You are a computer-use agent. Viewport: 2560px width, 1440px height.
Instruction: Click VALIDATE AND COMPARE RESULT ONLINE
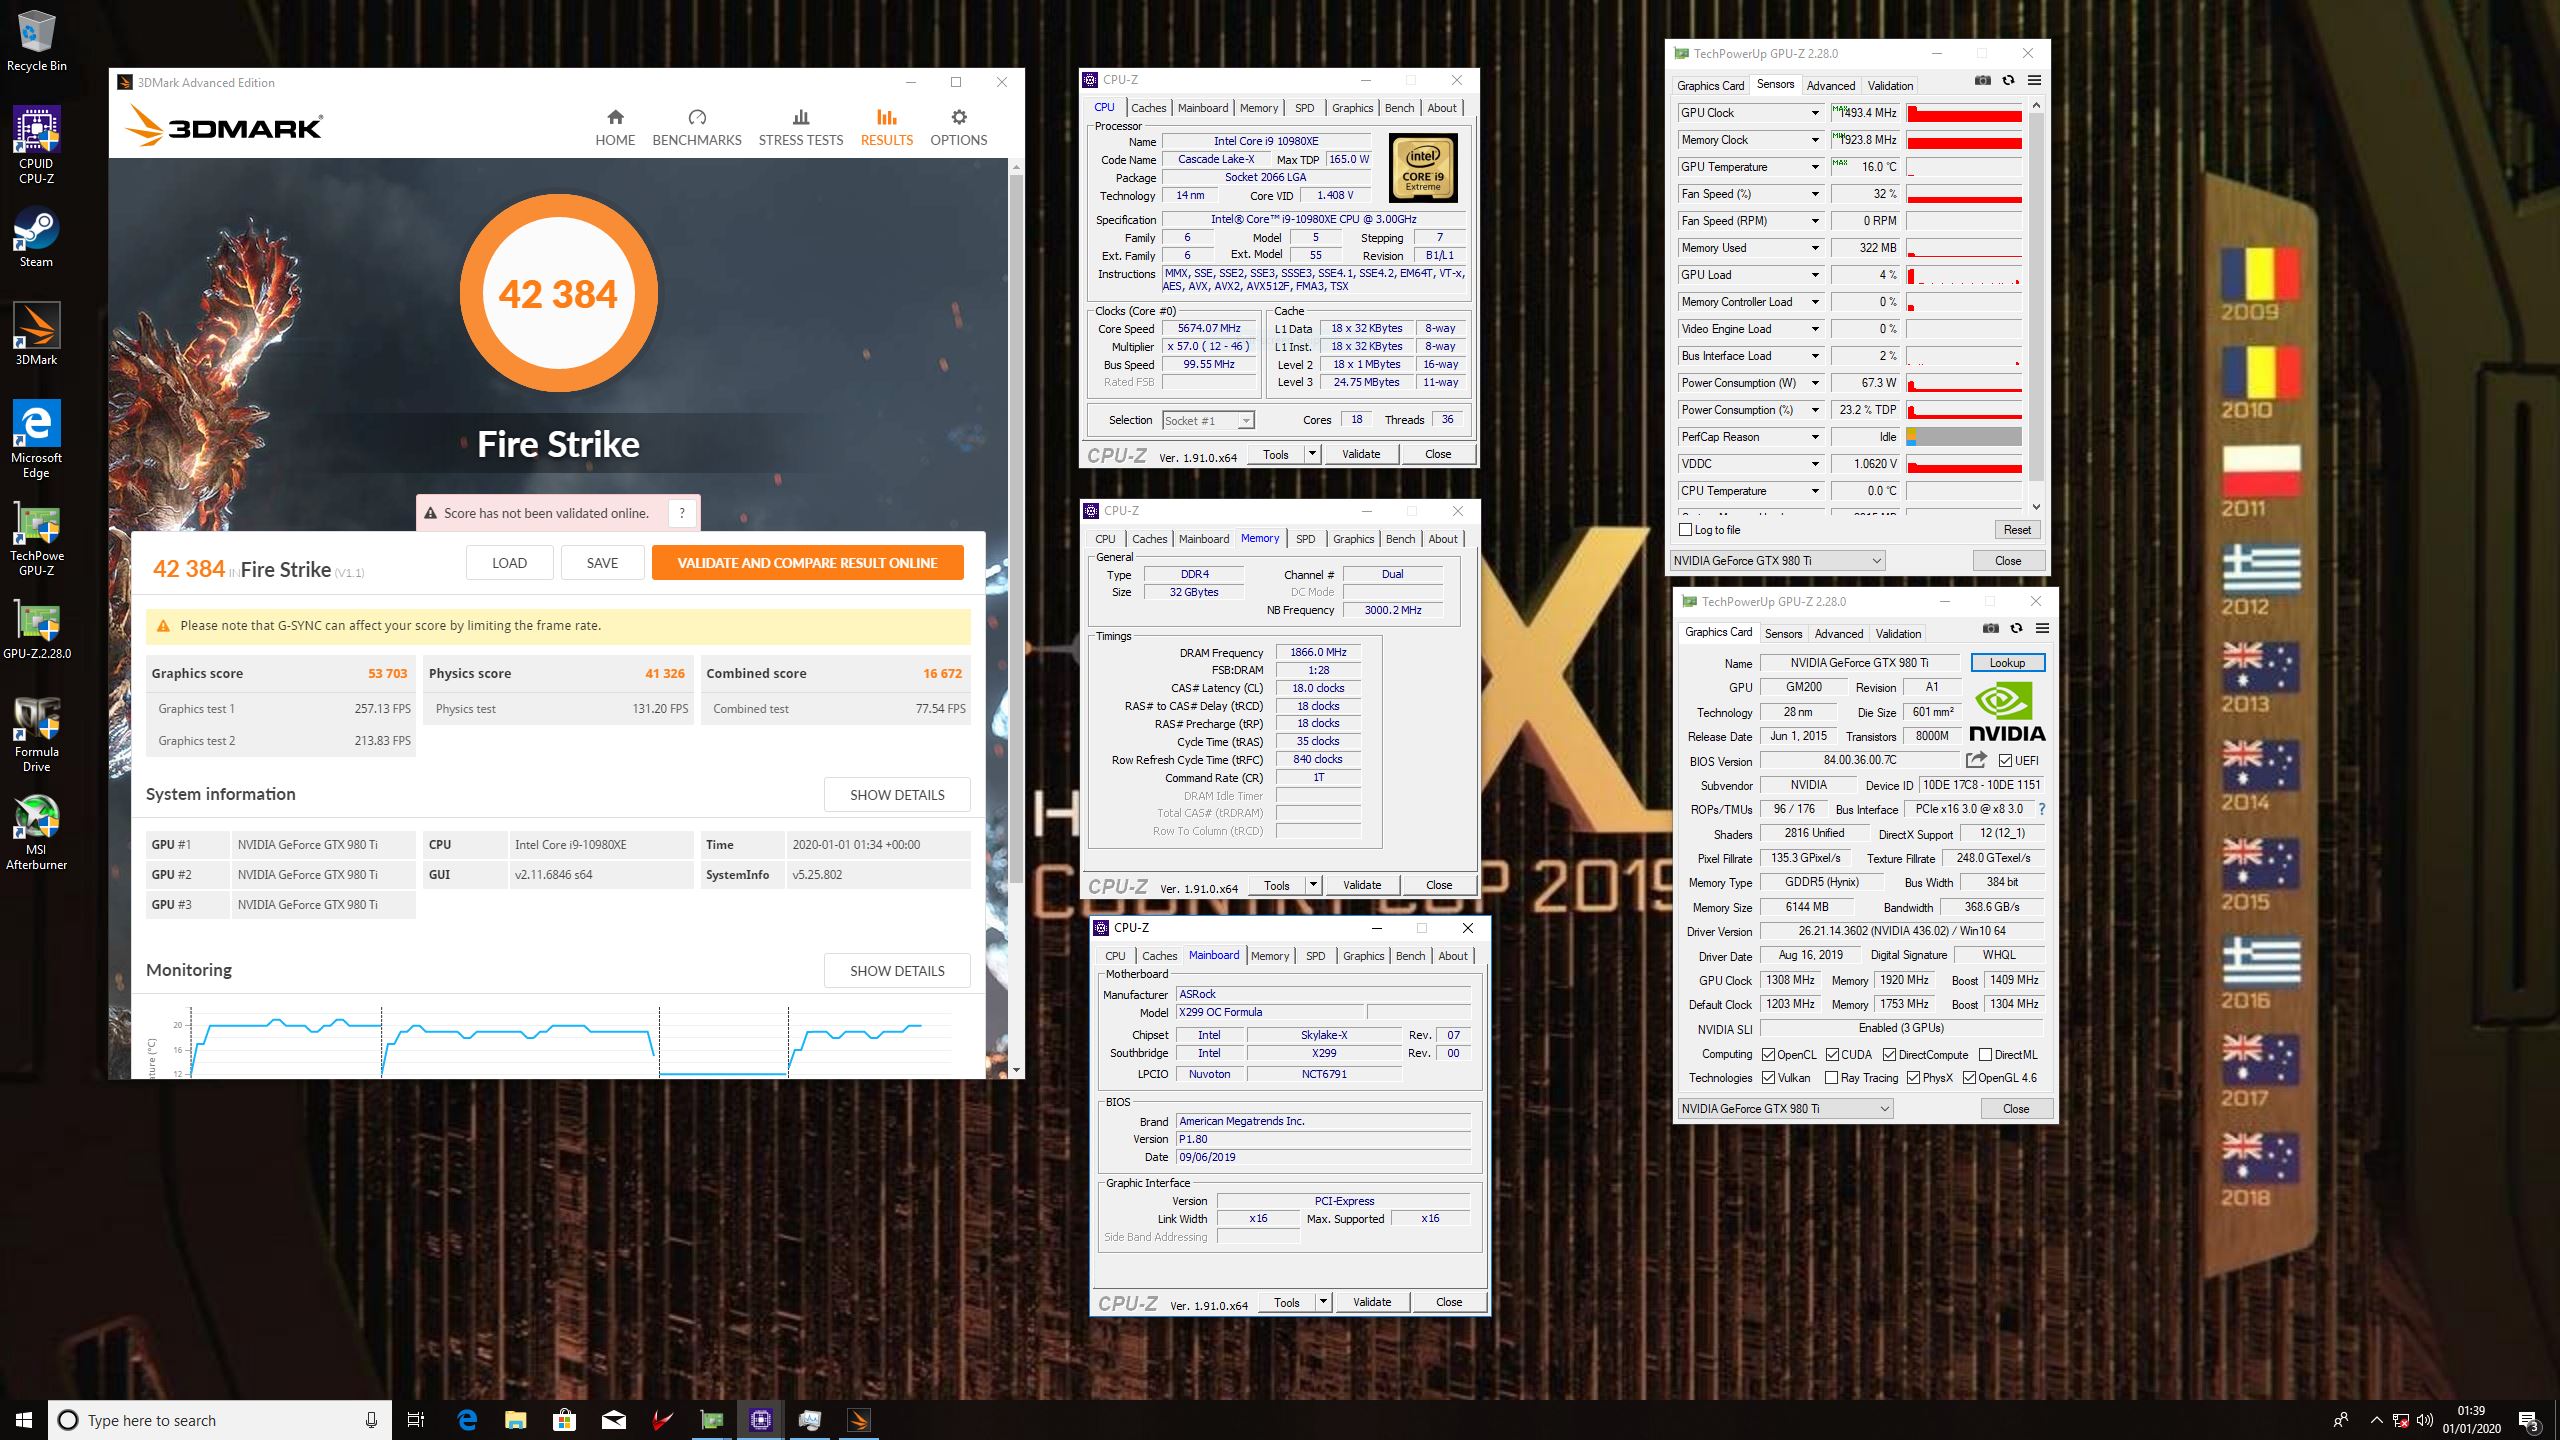(x=807, y=563)
